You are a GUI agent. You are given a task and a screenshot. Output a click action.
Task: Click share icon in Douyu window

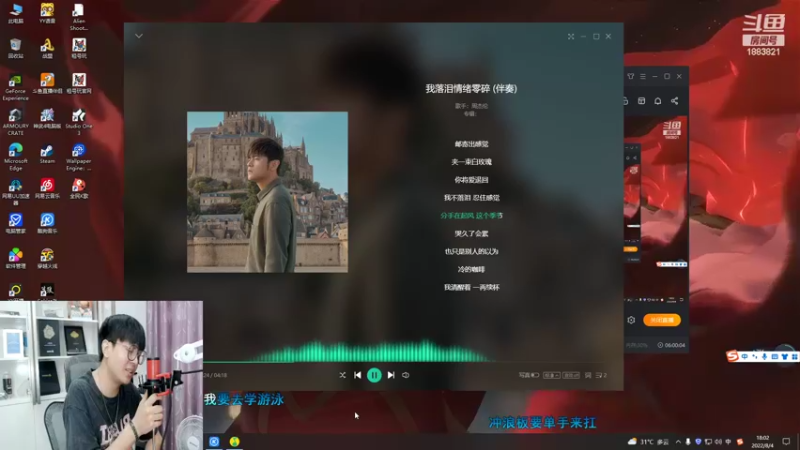674,101
